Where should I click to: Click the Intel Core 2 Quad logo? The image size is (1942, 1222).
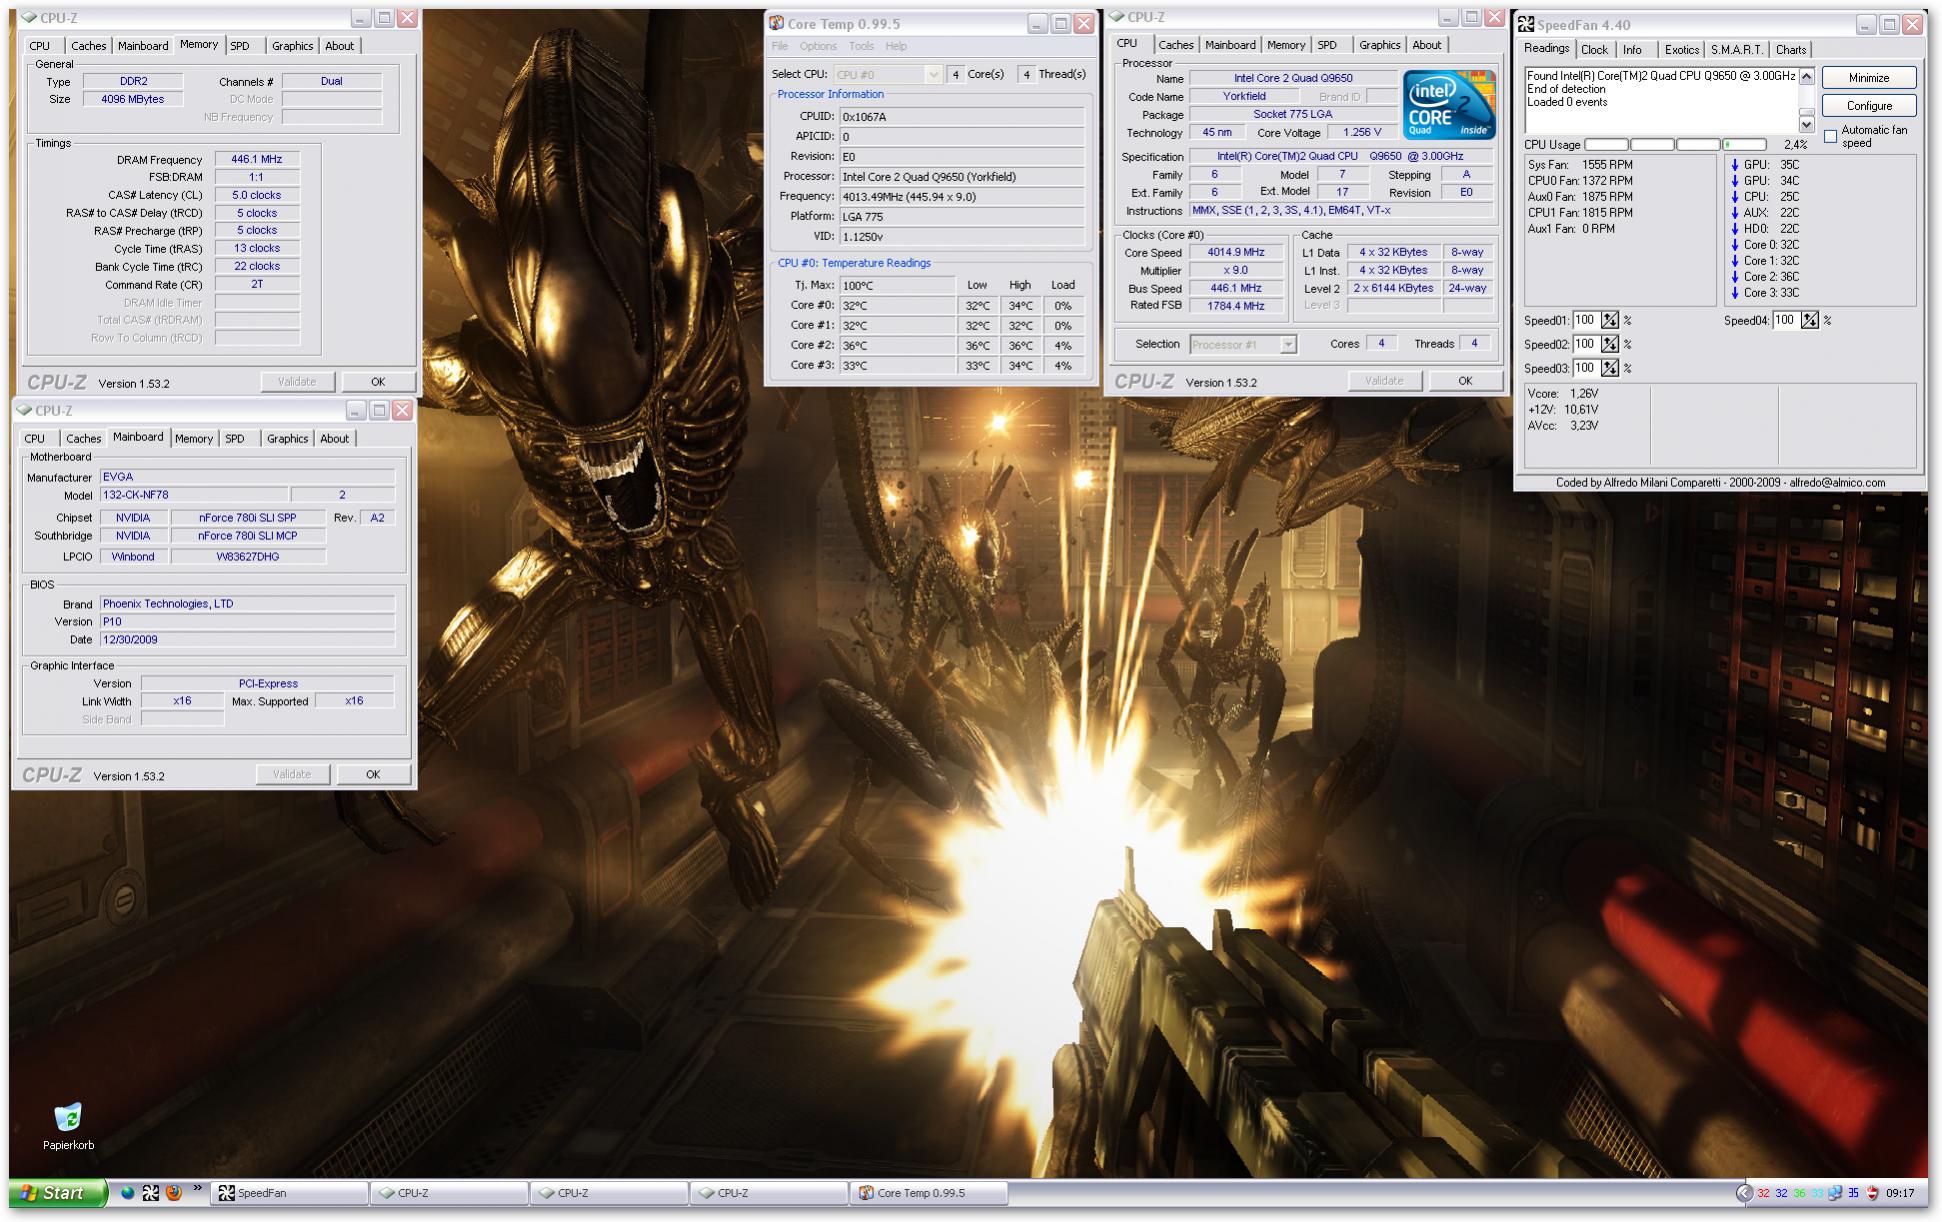[1448, 105]
